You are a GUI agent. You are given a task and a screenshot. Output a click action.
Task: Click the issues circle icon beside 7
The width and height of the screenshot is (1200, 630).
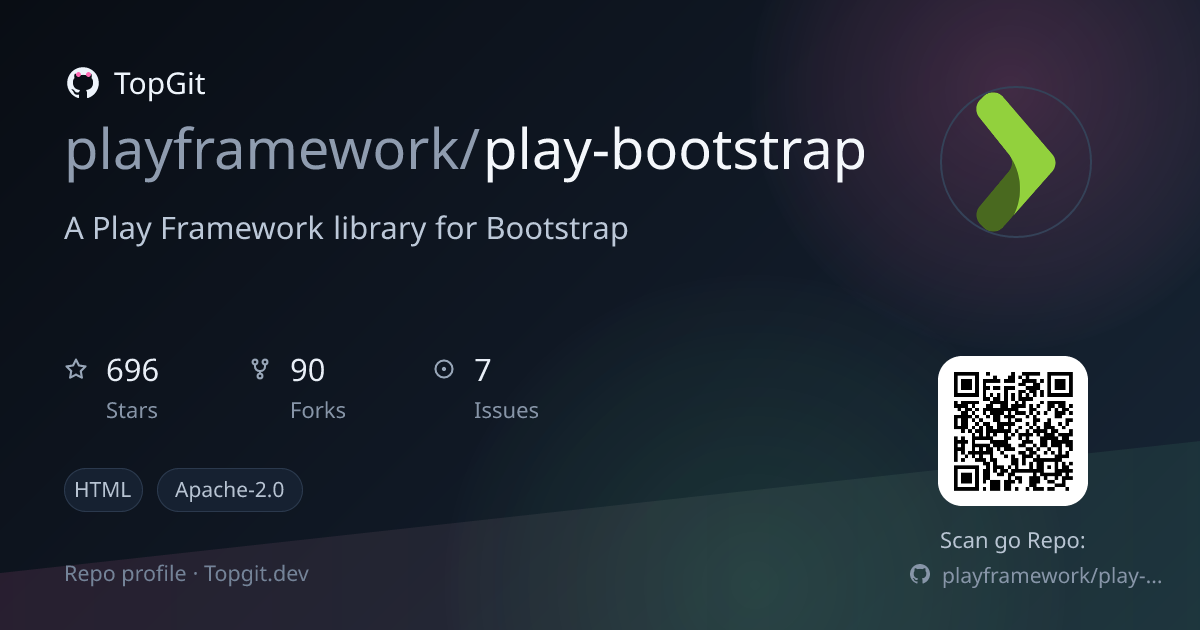444,370
